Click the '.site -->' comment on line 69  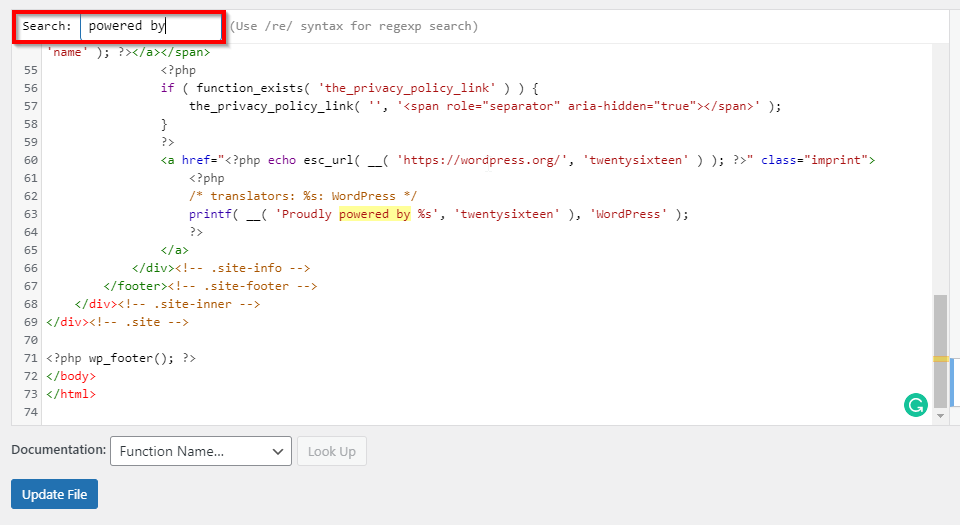pos(139,322)
